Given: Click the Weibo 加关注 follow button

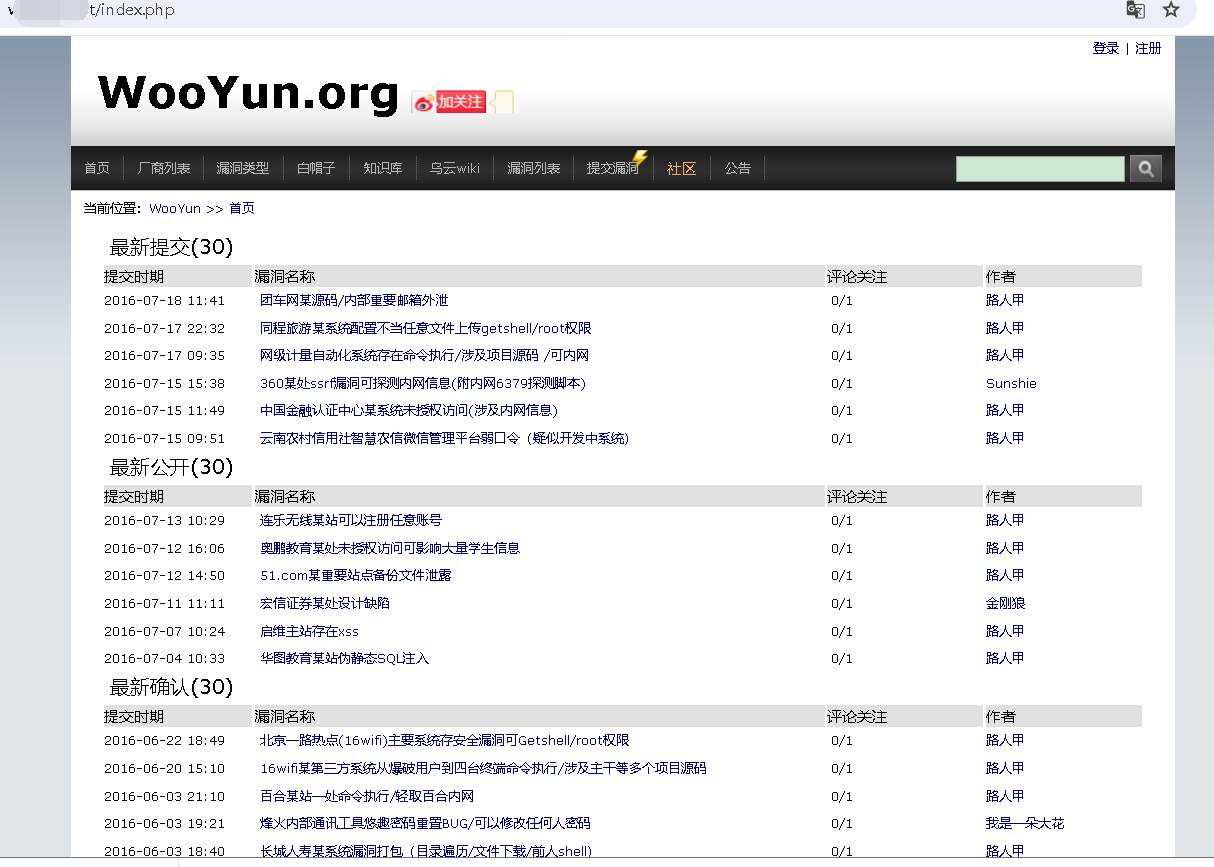Looking at the screenshot, I should click(449, 101).
